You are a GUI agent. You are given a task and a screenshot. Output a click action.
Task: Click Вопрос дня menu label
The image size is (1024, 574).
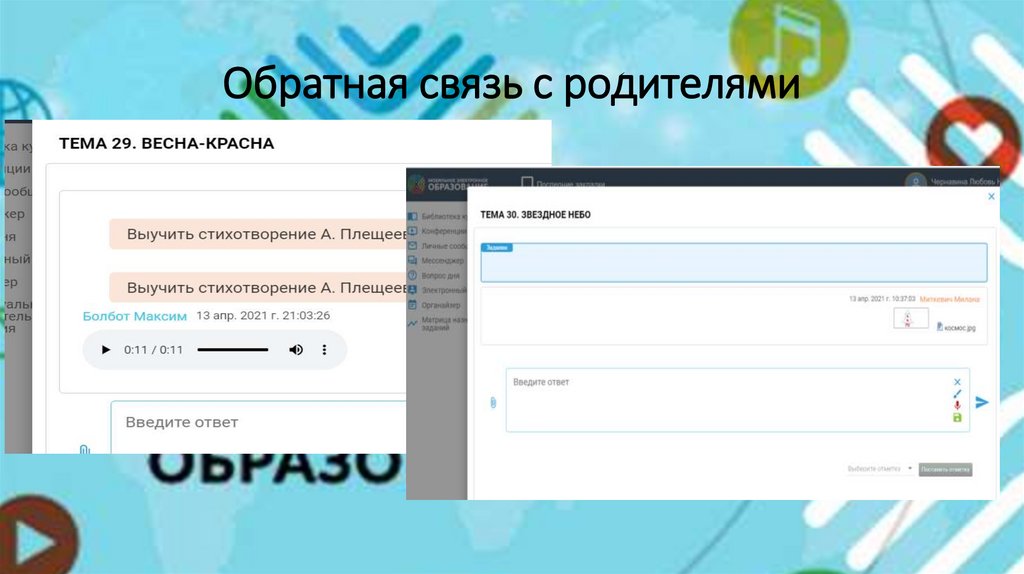(441, 276)
